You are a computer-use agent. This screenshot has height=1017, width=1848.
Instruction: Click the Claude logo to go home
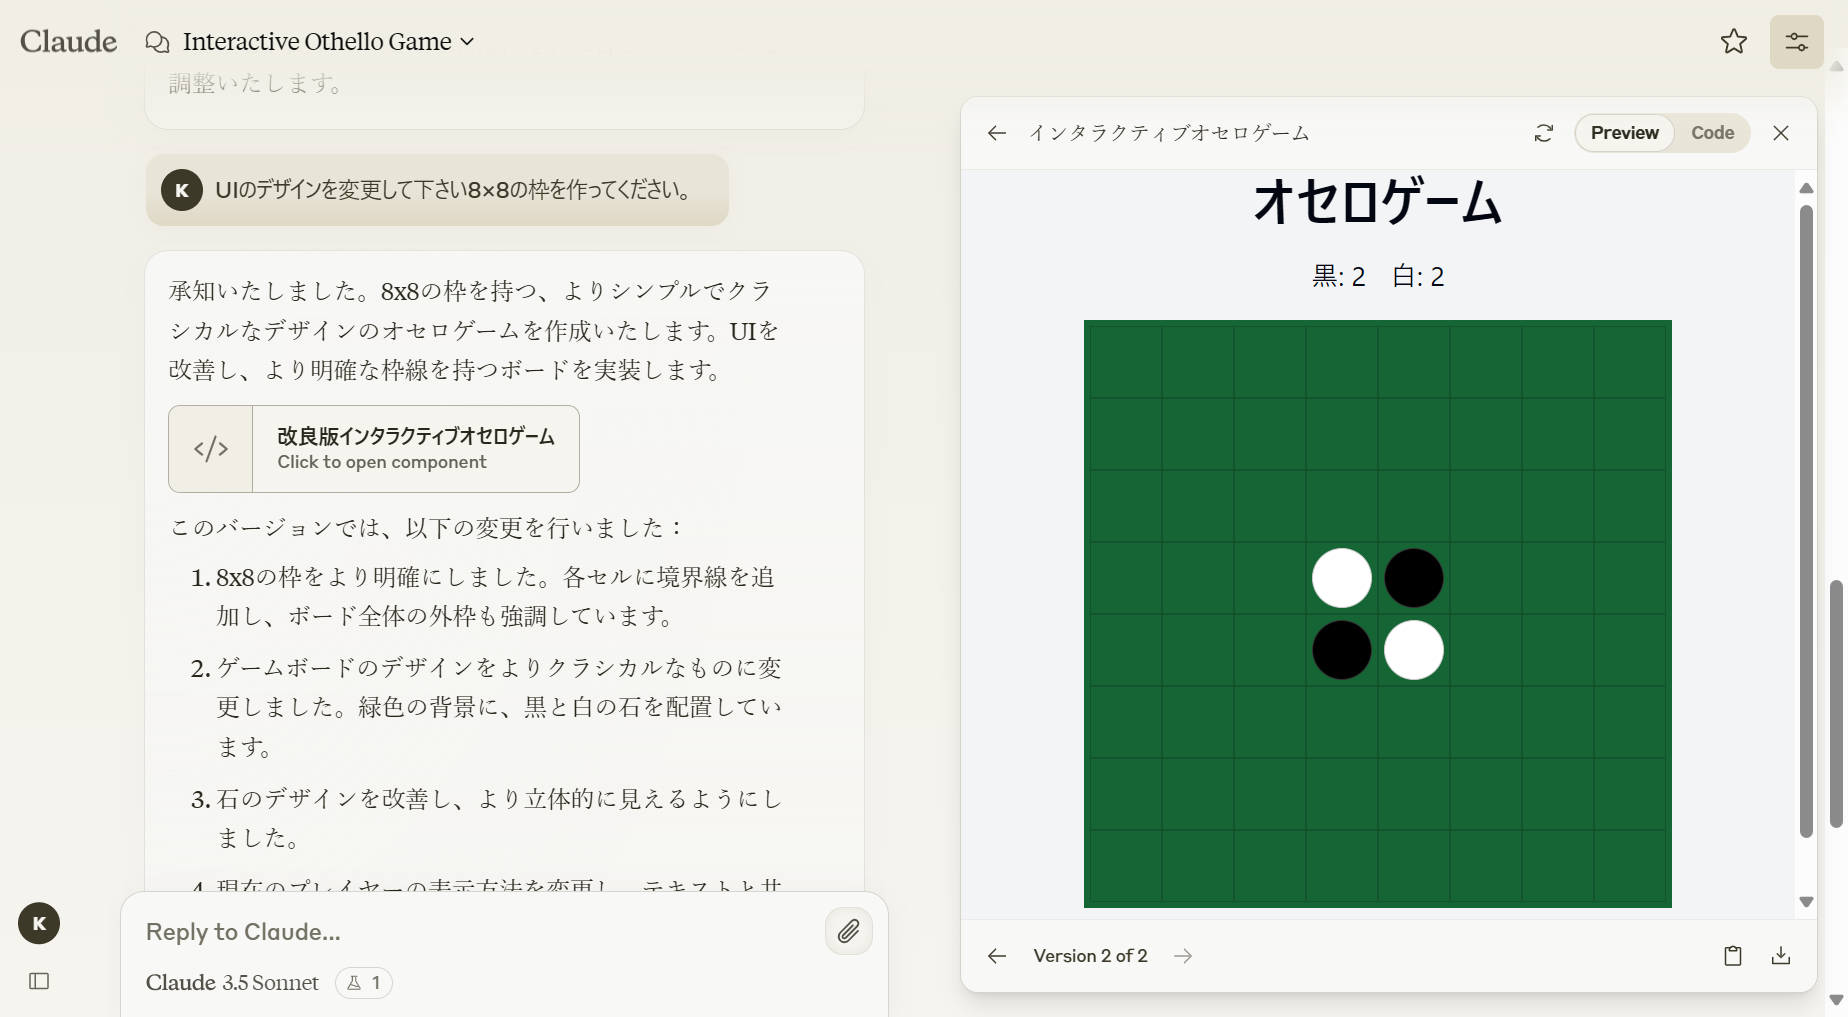[68, 42]
